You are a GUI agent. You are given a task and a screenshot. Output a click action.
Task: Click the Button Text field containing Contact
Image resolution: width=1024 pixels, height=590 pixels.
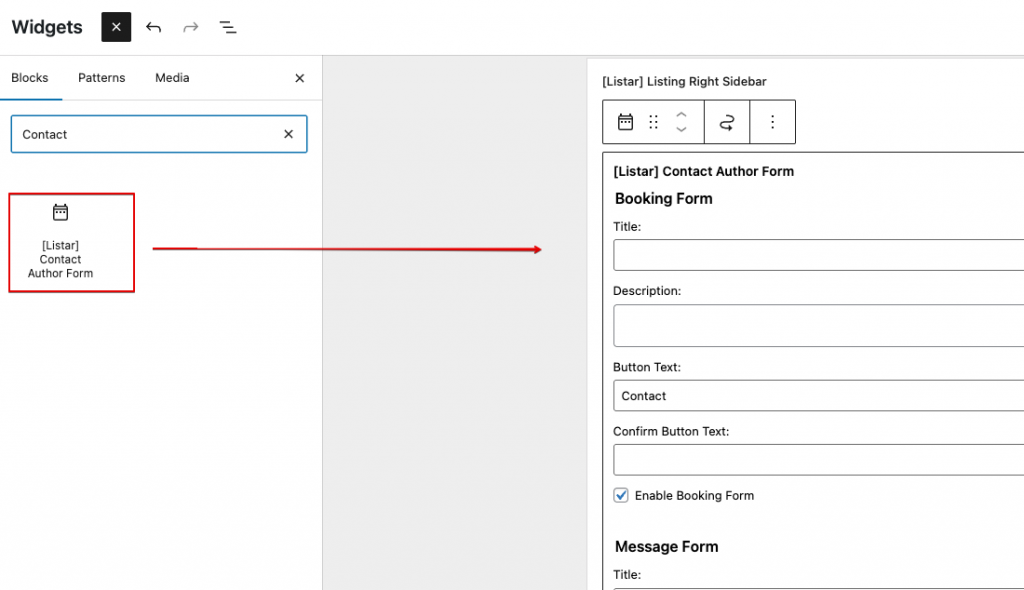[x=818, y=396]
